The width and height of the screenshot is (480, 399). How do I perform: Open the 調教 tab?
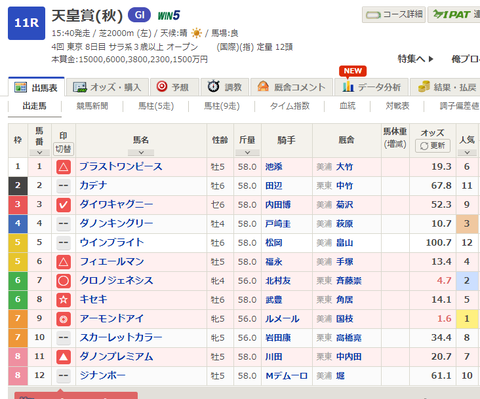224,87
